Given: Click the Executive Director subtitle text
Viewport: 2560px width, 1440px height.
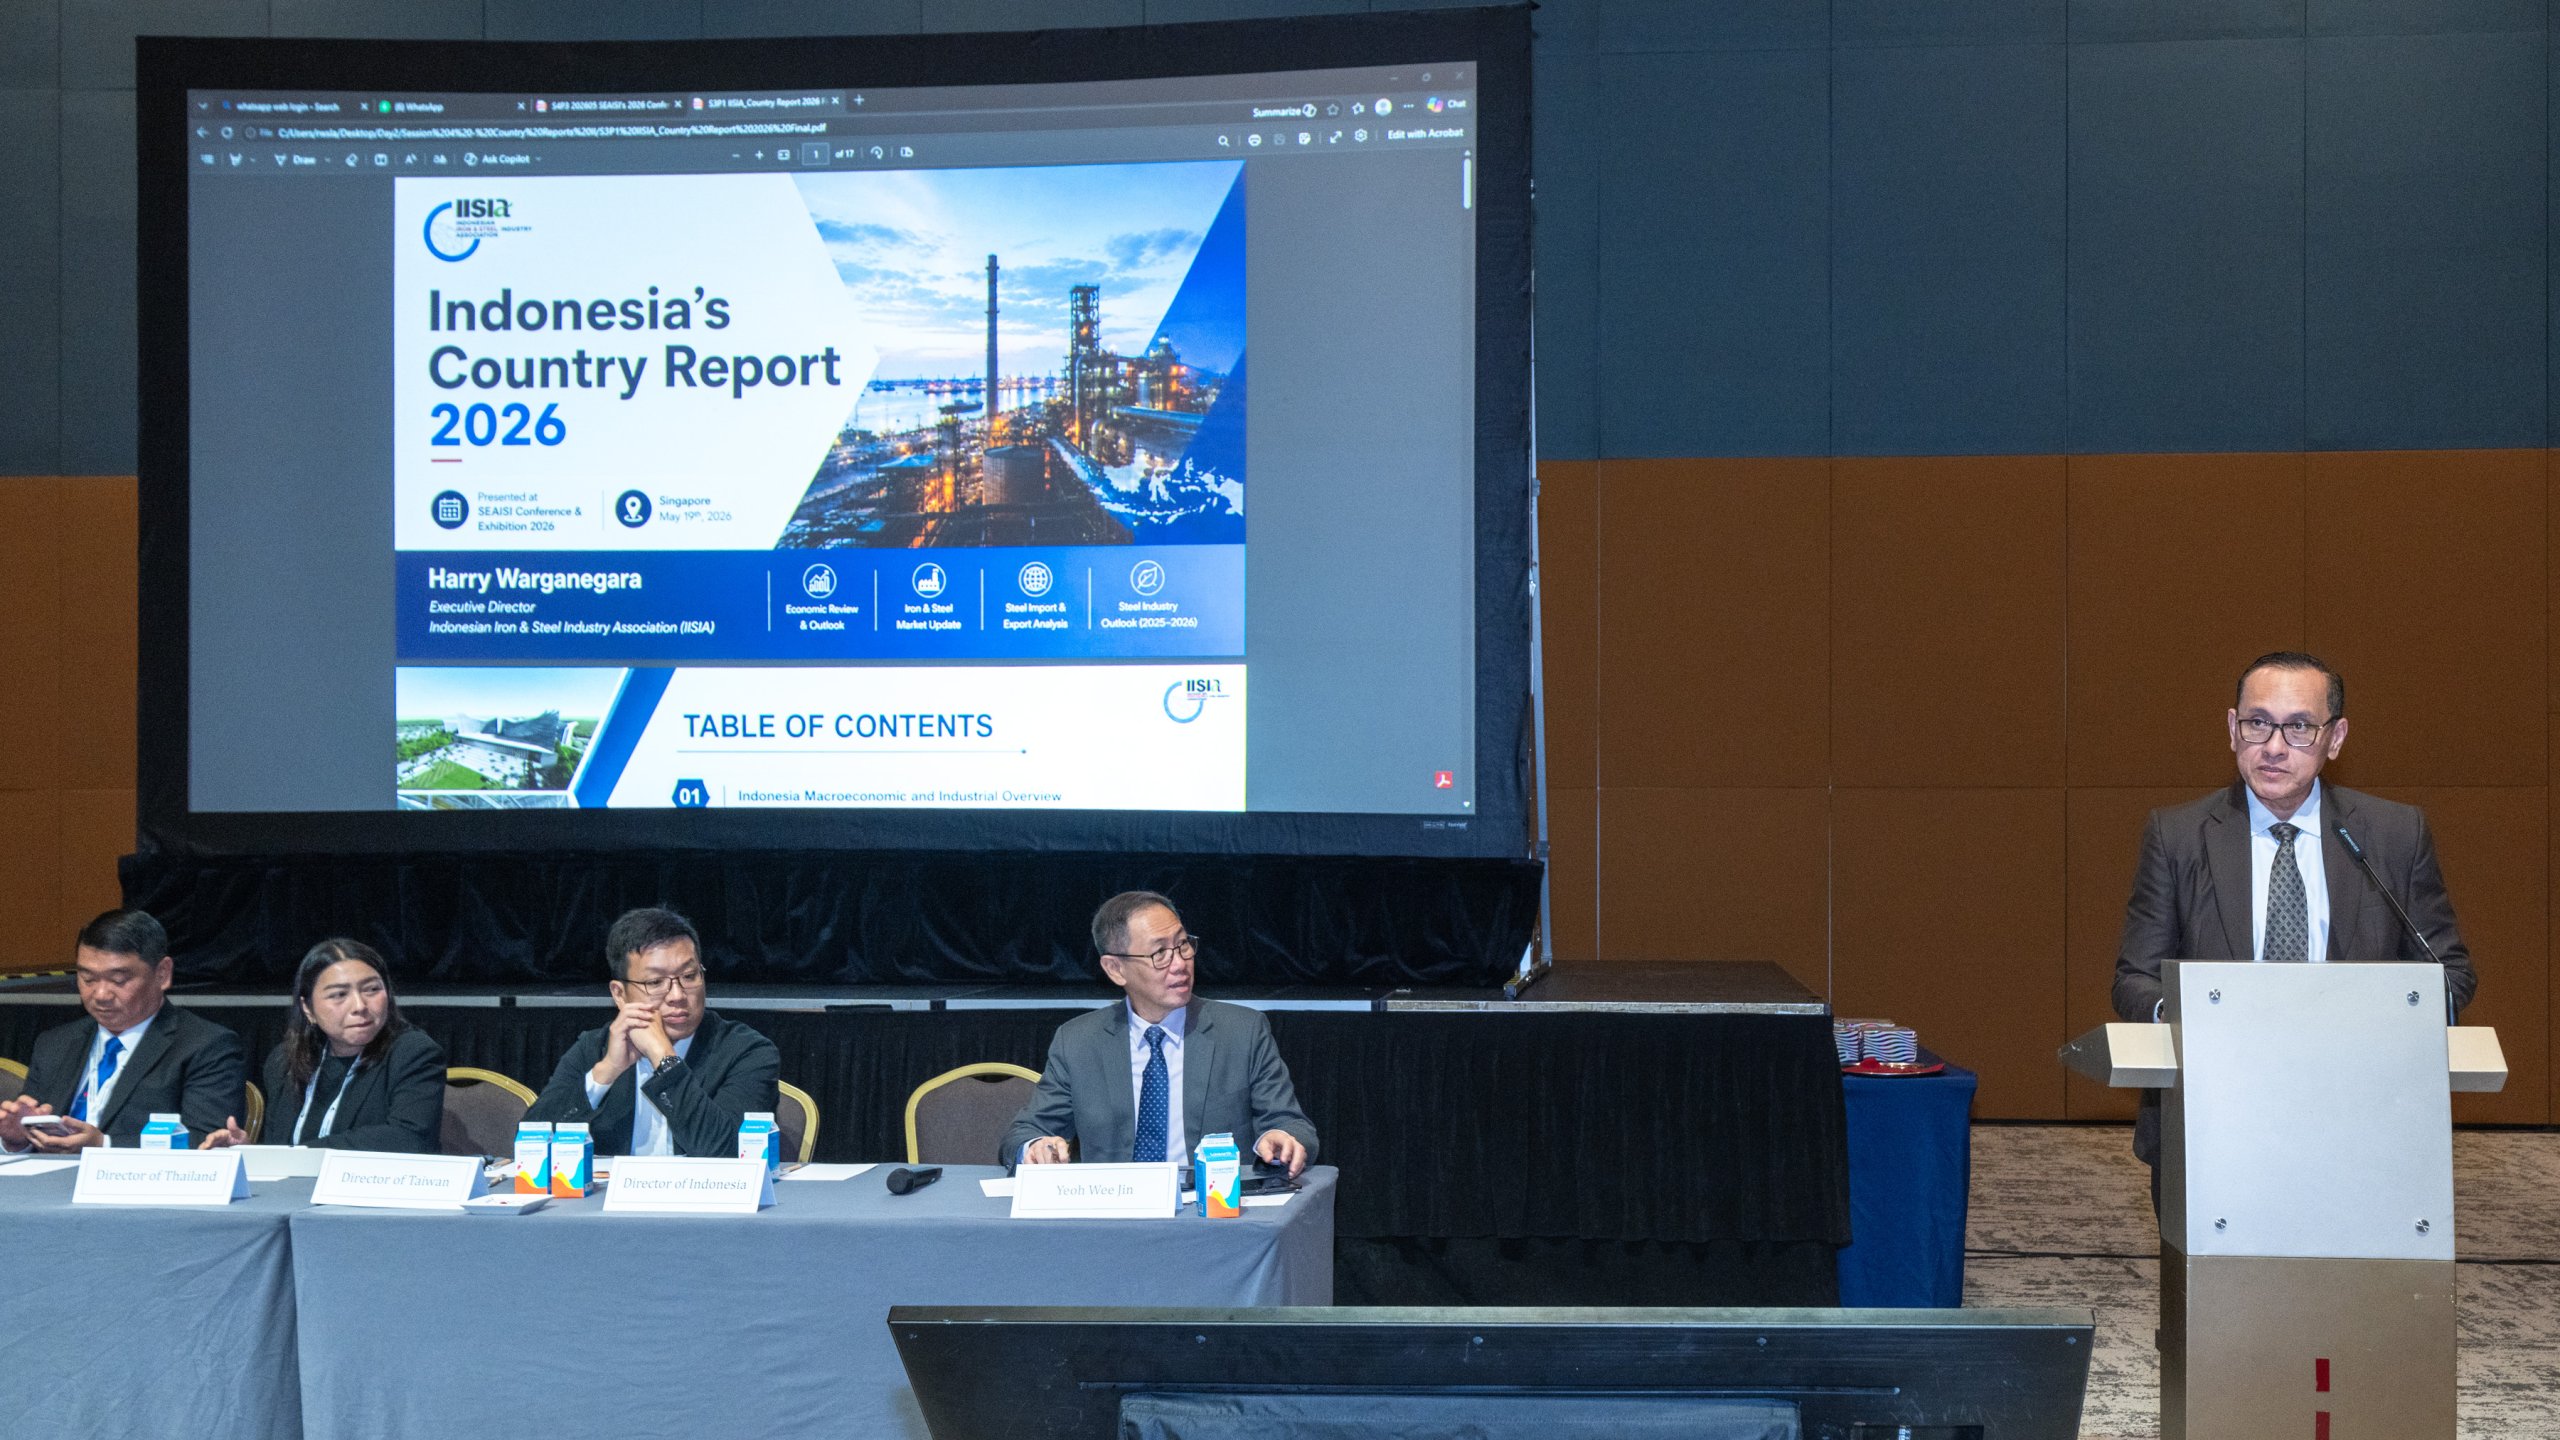Looking at the screenshot, I should 482,607.
